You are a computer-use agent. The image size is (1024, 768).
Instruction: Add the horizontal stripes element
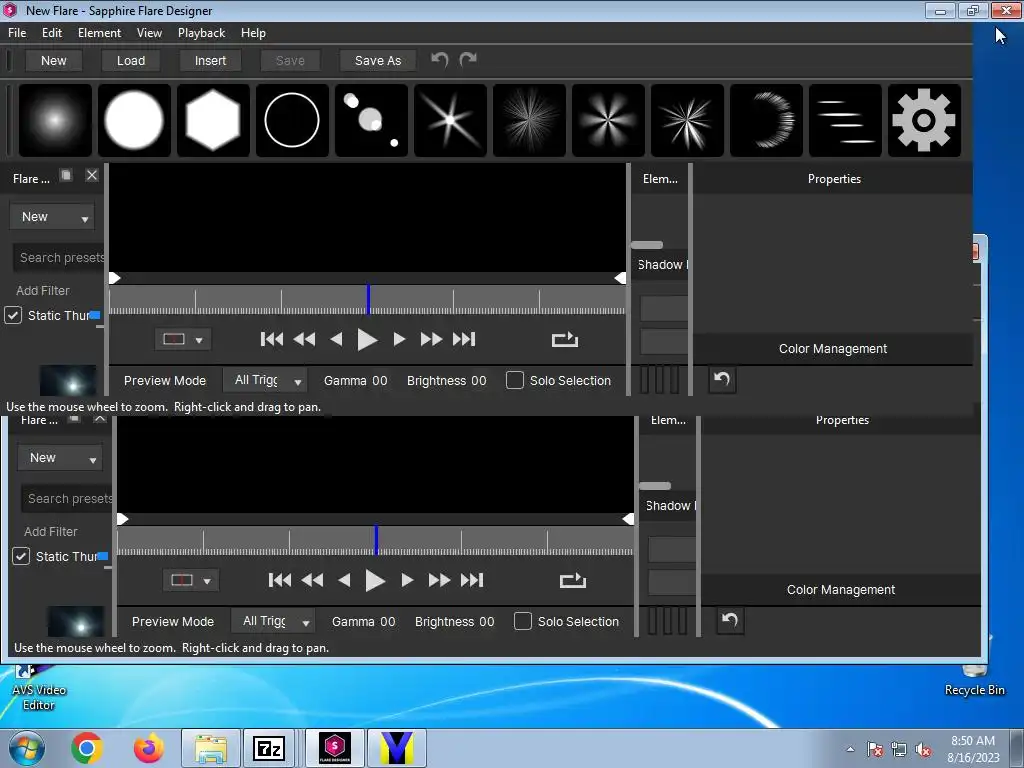click(845, 120)
